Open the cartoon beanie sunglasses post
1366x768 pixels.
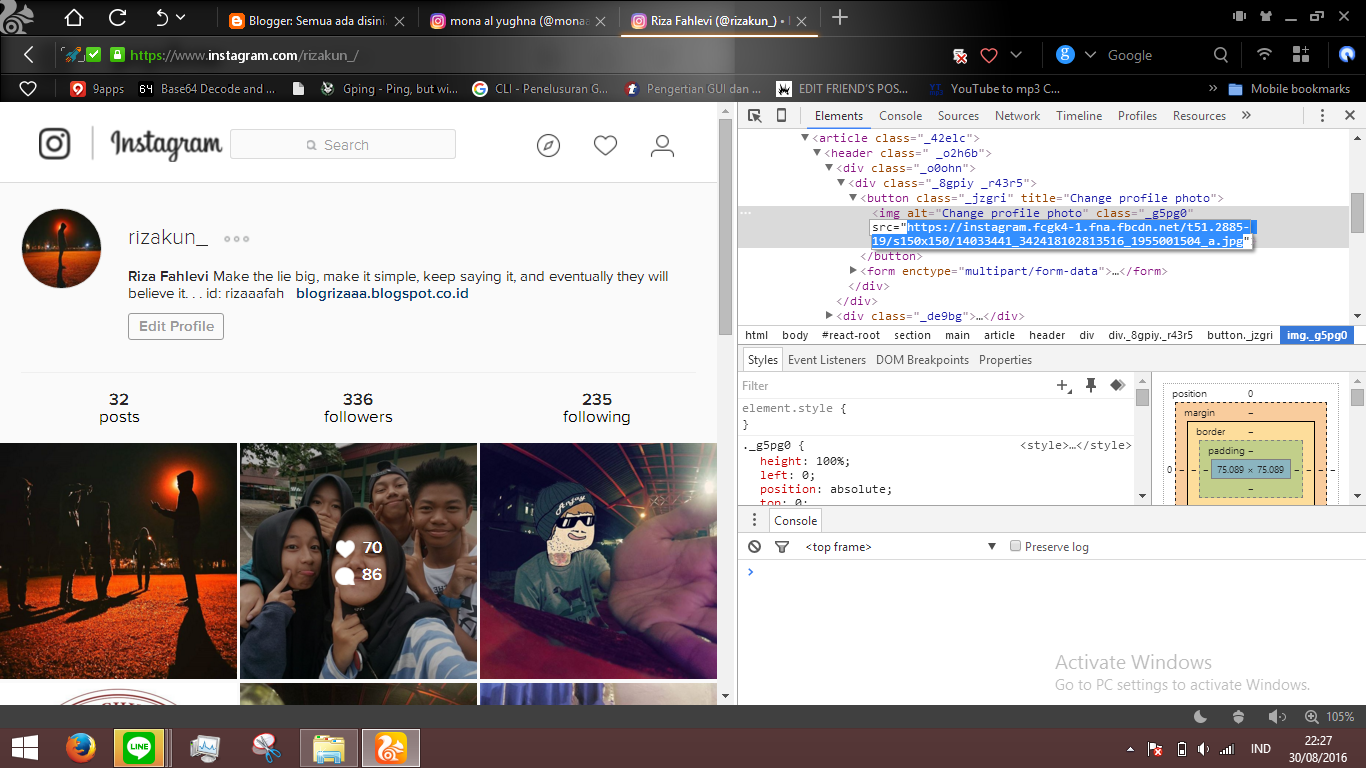[598, 561]
